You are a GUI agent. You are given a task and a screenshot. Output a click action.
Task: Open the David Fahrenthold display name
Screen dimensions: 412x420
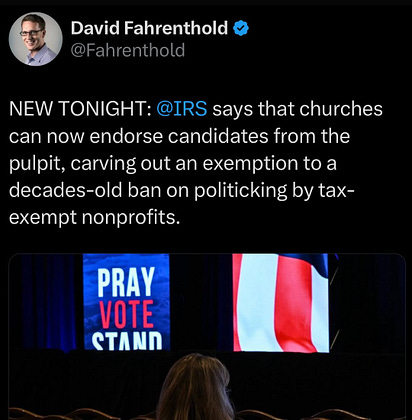[149, 28]
